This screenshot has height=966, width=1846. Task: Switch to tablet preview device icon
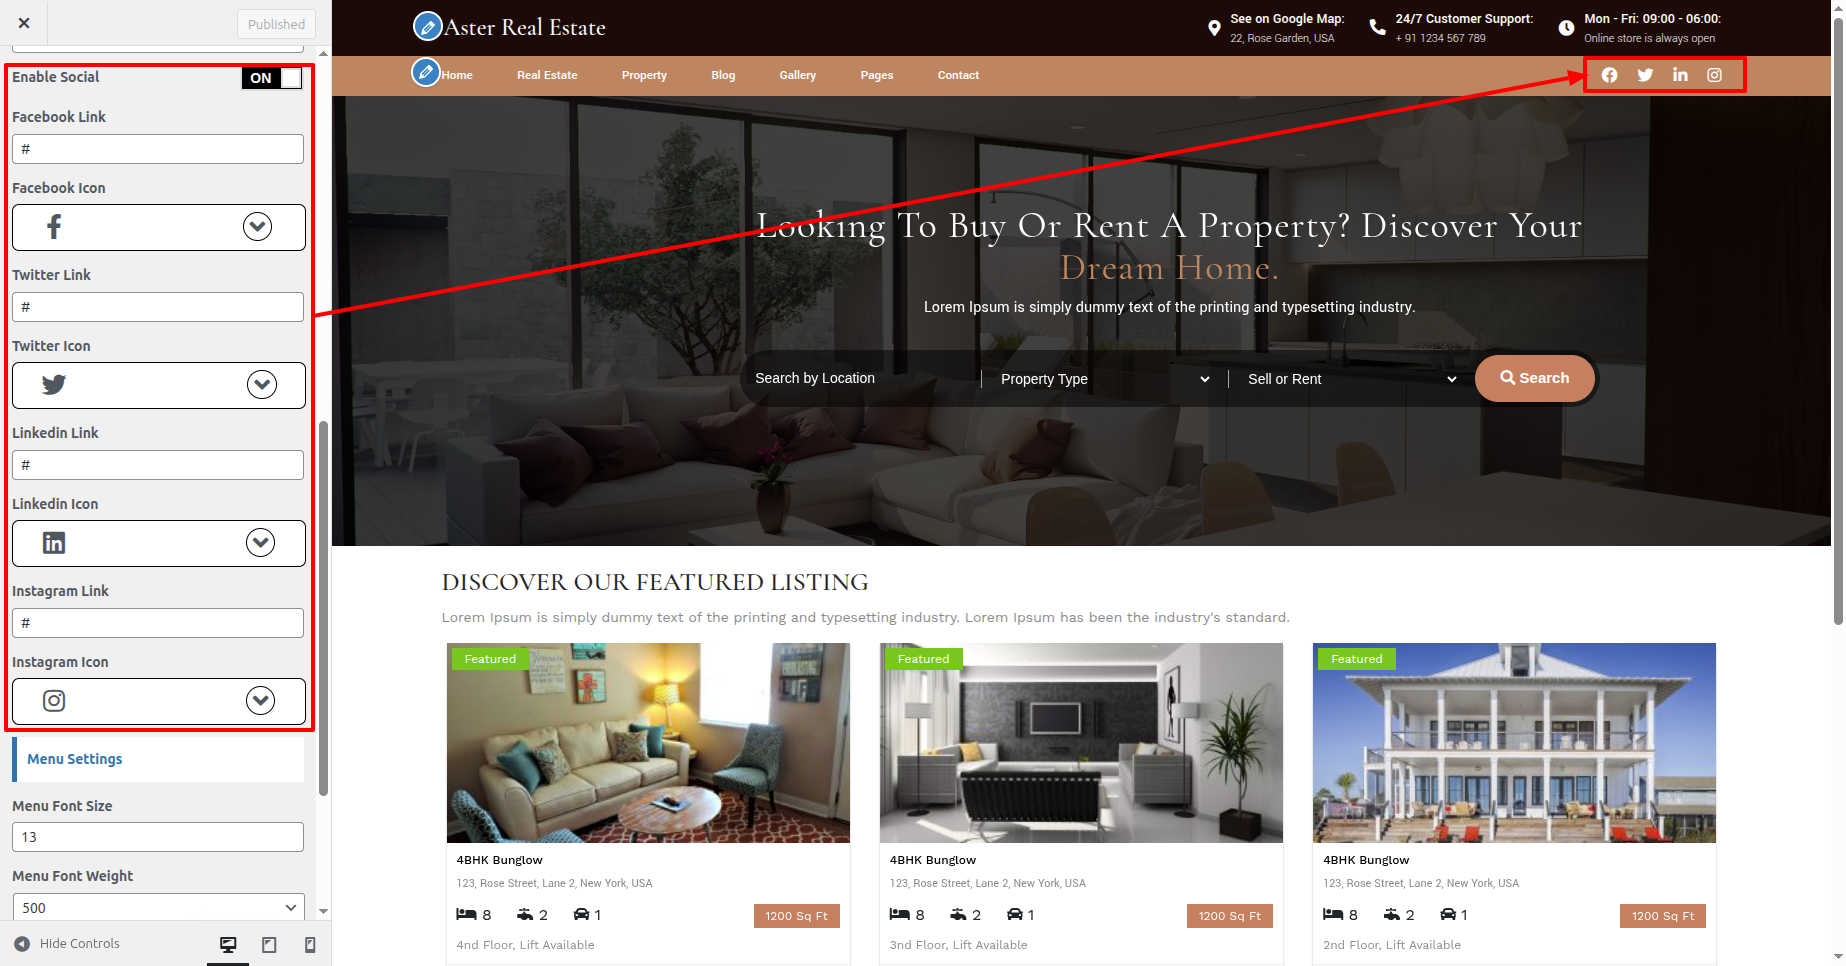point(269,944)
